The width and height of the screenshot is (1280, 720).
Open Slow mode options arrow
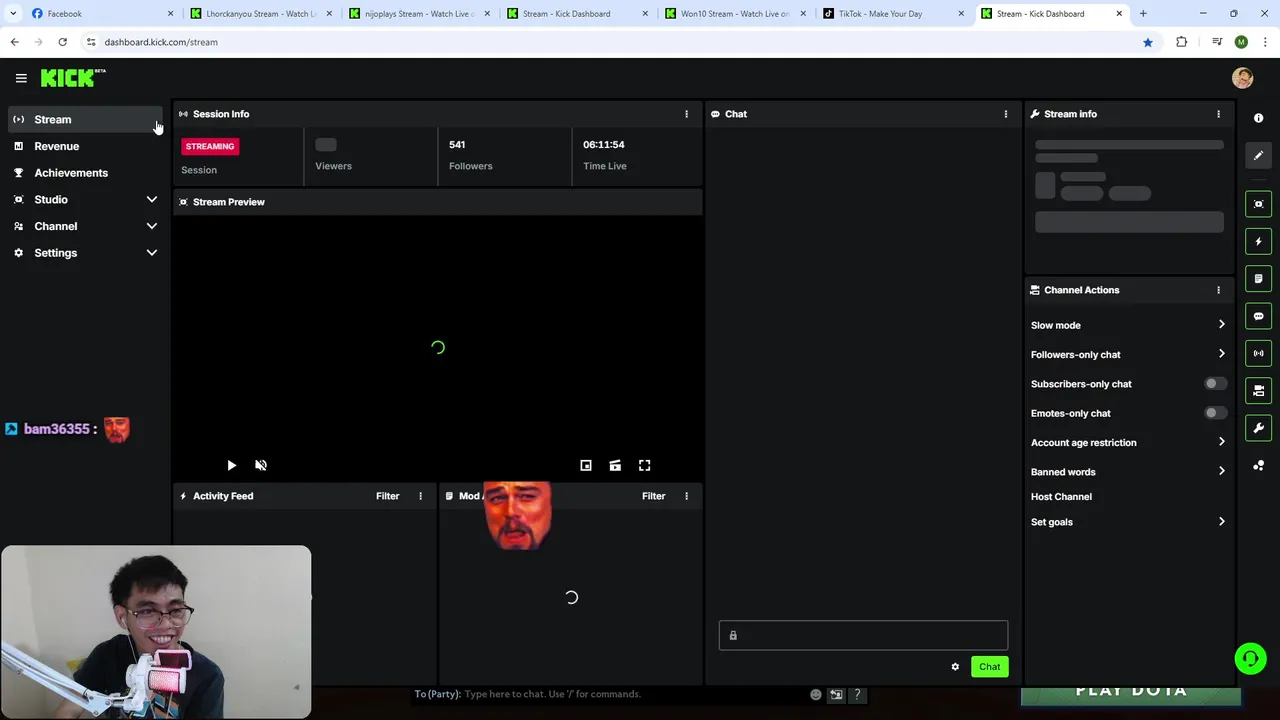click(1221, 325)
